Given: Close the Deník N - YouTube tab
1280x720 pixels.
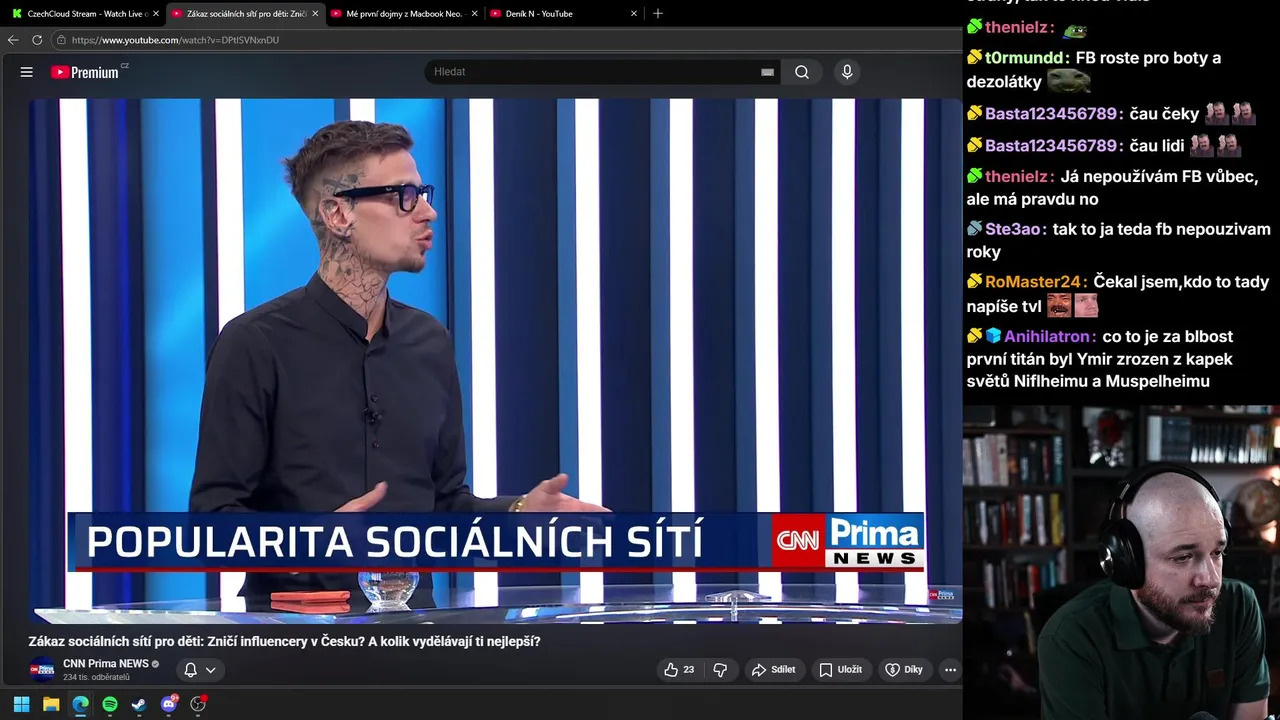Looking at the screenshot, I should pyautogui.click(x=633, y=14).
